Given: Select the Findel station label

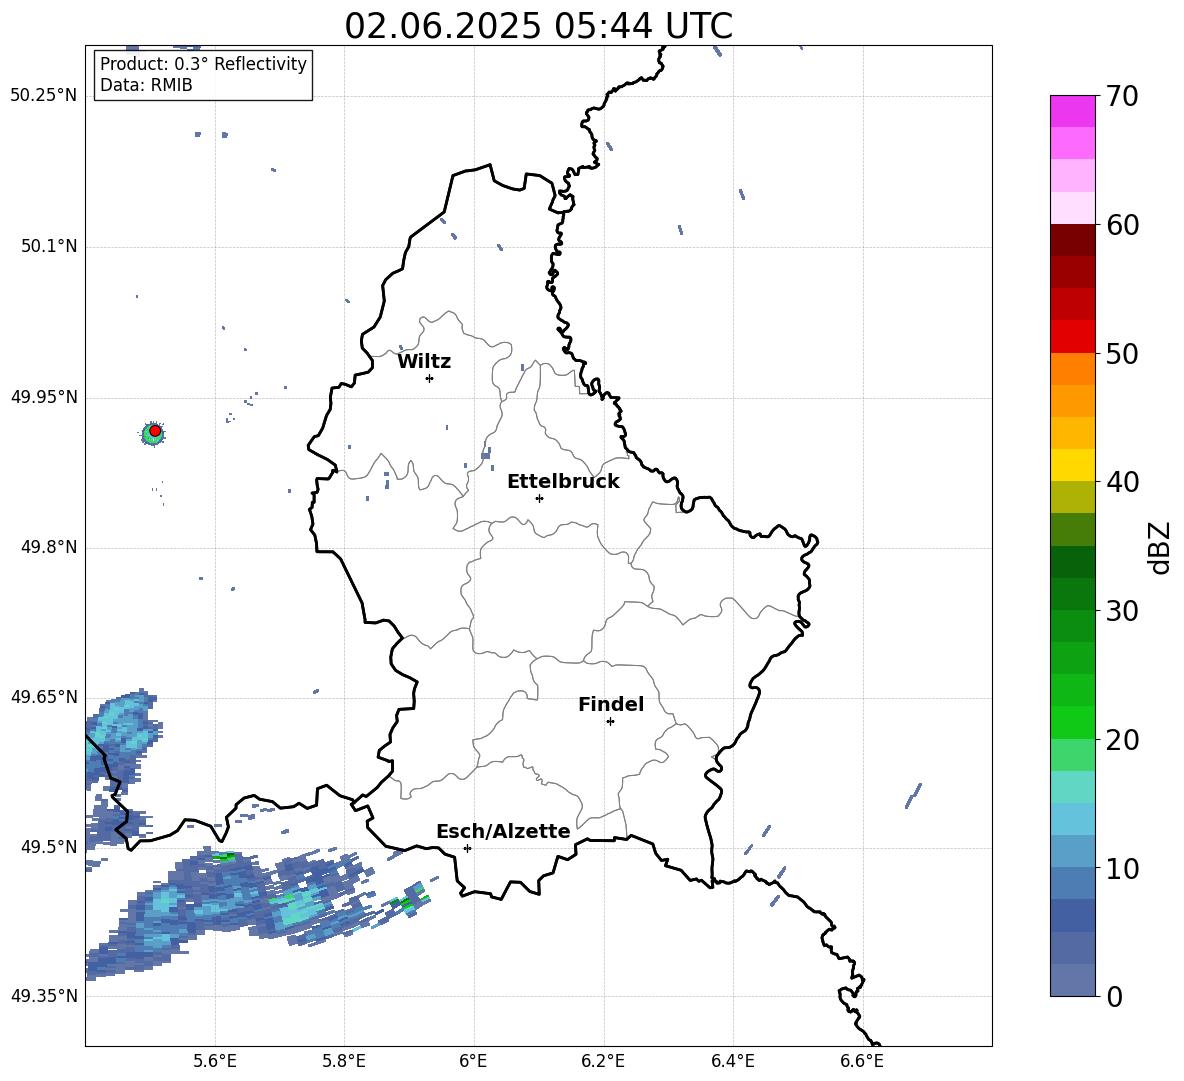Looking at the screenshot, I should [x=611, y=704].
